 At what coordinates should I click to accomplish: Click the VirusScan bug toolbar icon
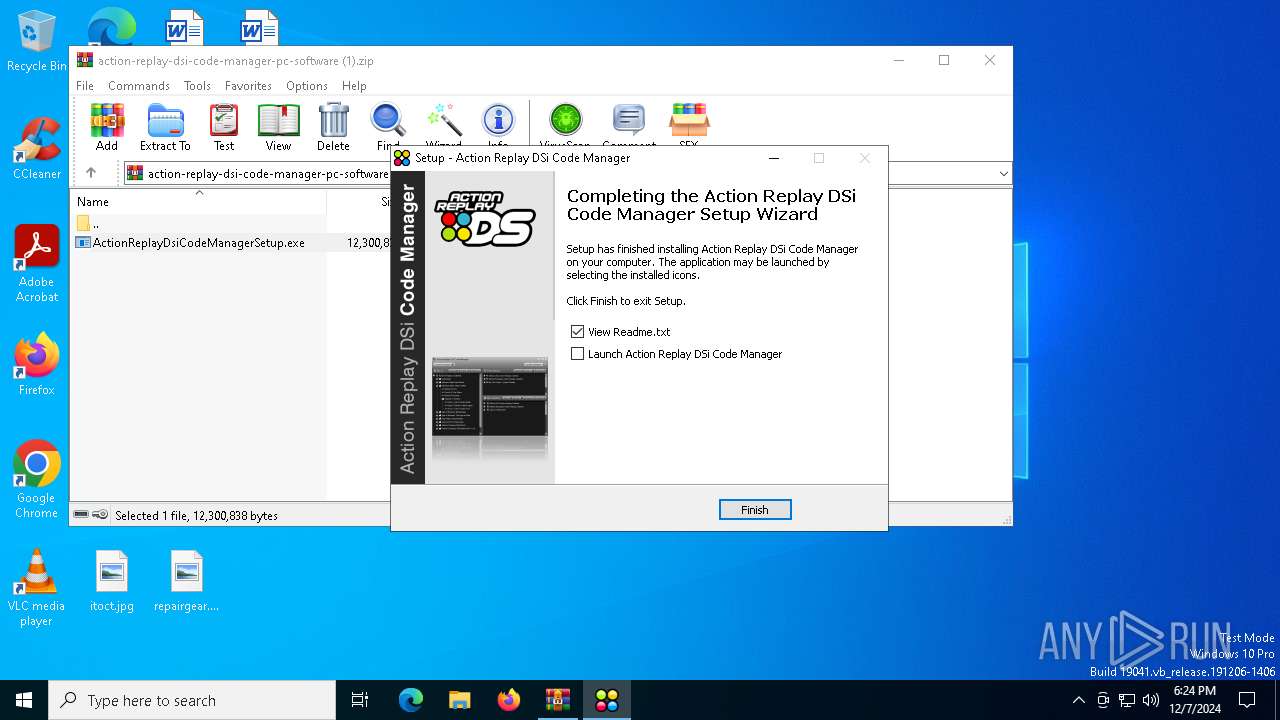565,127
